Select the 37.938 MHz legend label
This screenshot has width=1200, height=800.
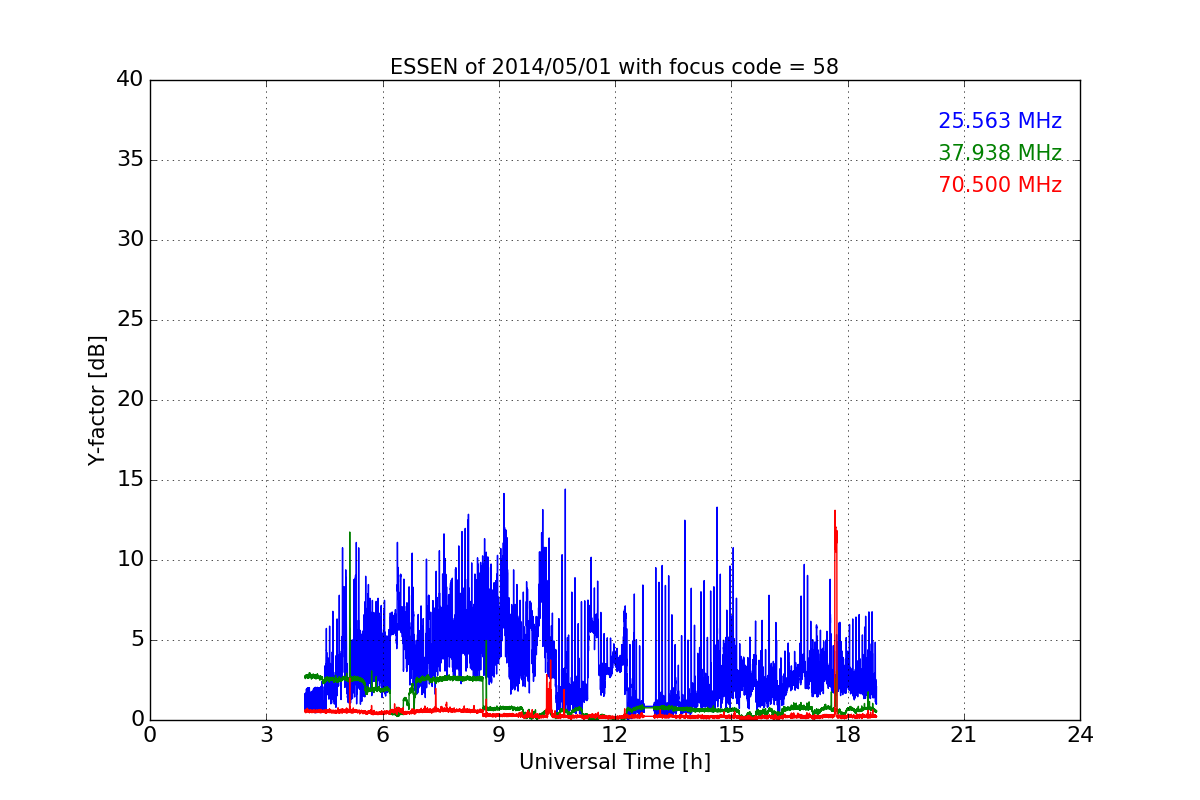[1000, 153]
